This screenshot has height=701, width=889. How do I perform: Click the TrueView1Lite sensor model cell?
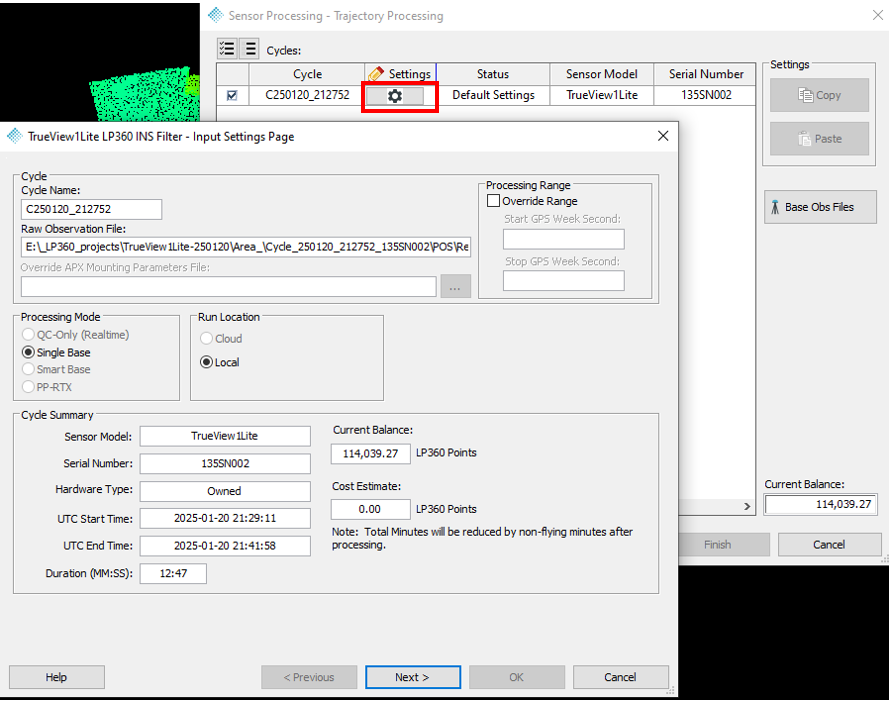coord(602,95)
